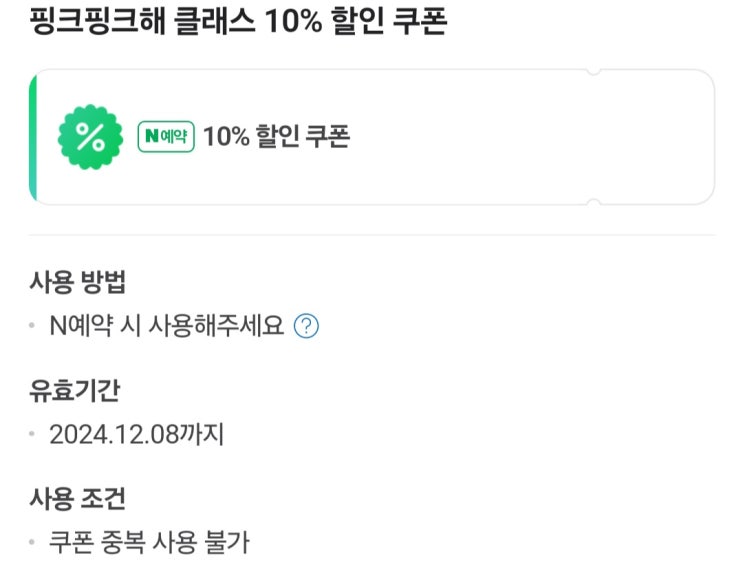This screenshot has height=567, width=743.
Task: Click the bullet before N예약 시 사용해주세요
Action: tap(33, 327)
